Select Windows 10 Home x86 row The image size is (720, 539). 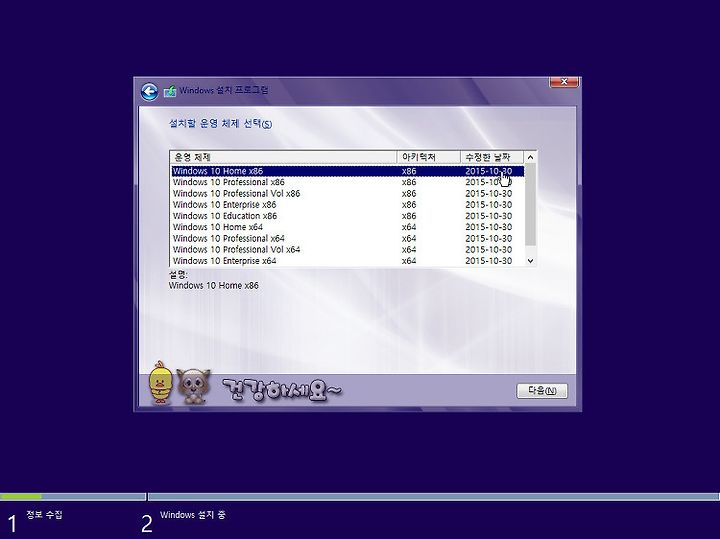[348, 171]
